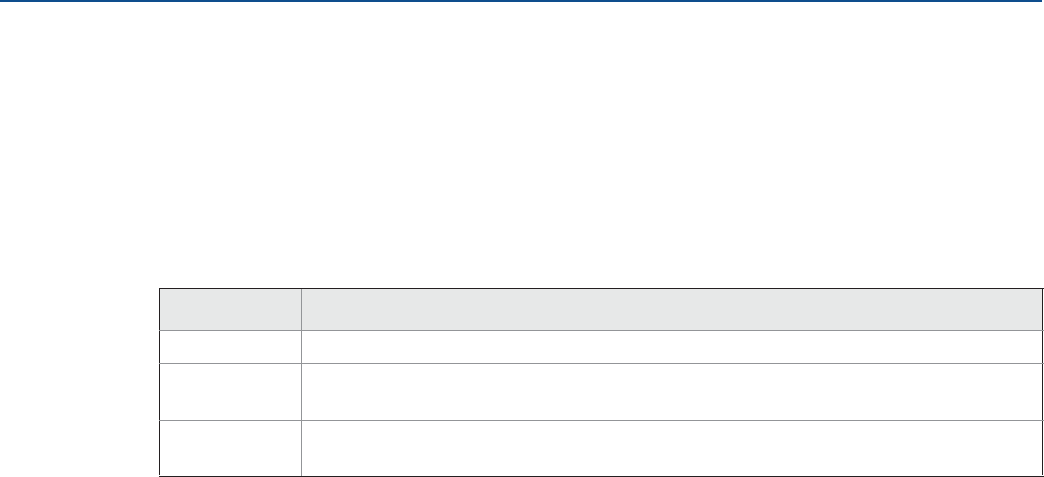Select the first body row's left cell
This screenshot has width=1044, height=477.
pyautogui.click(x=230, y=345)
